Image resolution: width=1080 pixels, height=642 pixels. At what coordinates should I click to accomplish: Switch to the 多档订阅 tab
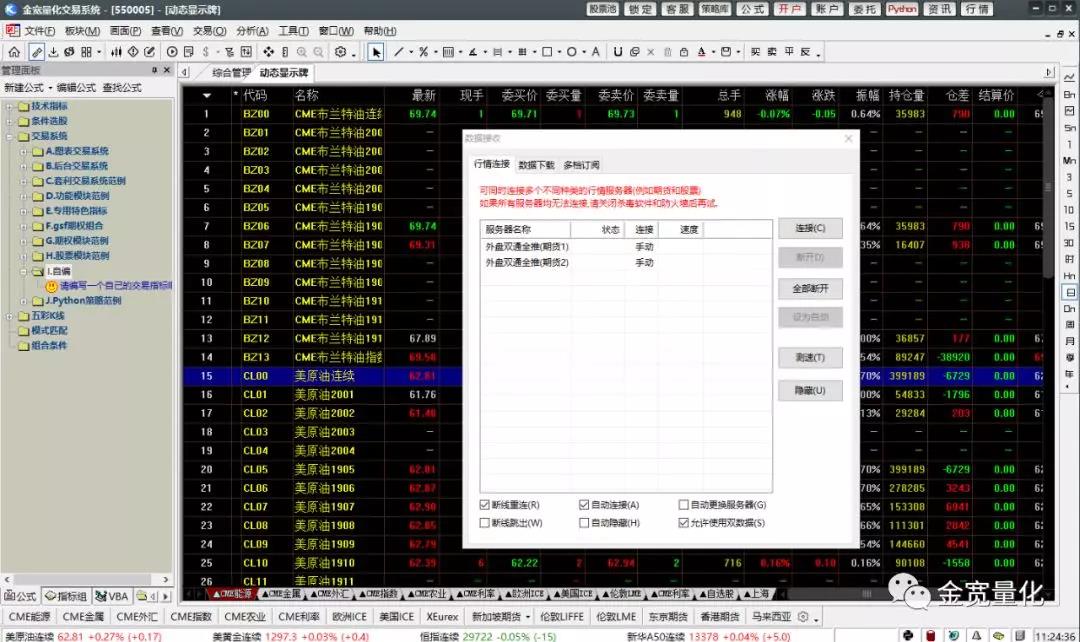click(x=581, y=165)
